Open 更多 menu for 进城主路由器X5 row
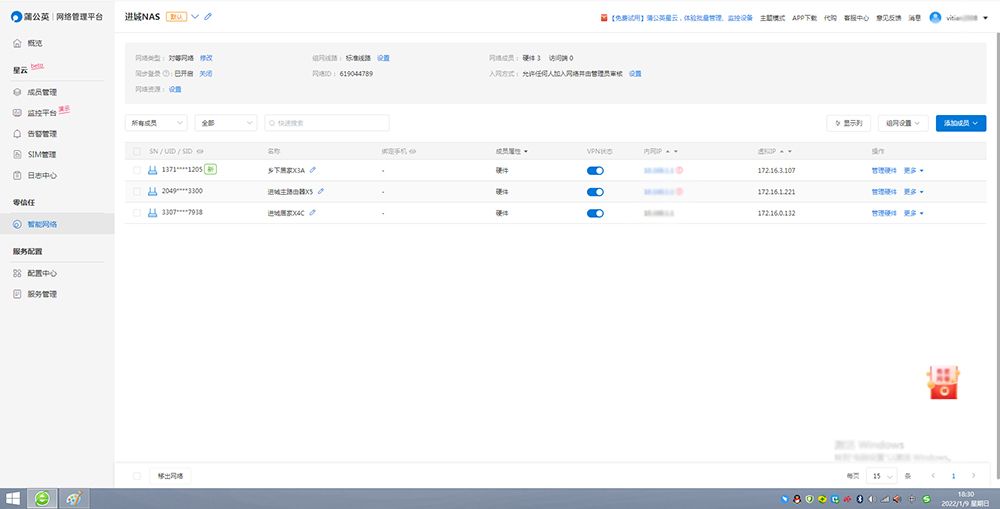1000x509 pixels. click(x=913, y=192)
